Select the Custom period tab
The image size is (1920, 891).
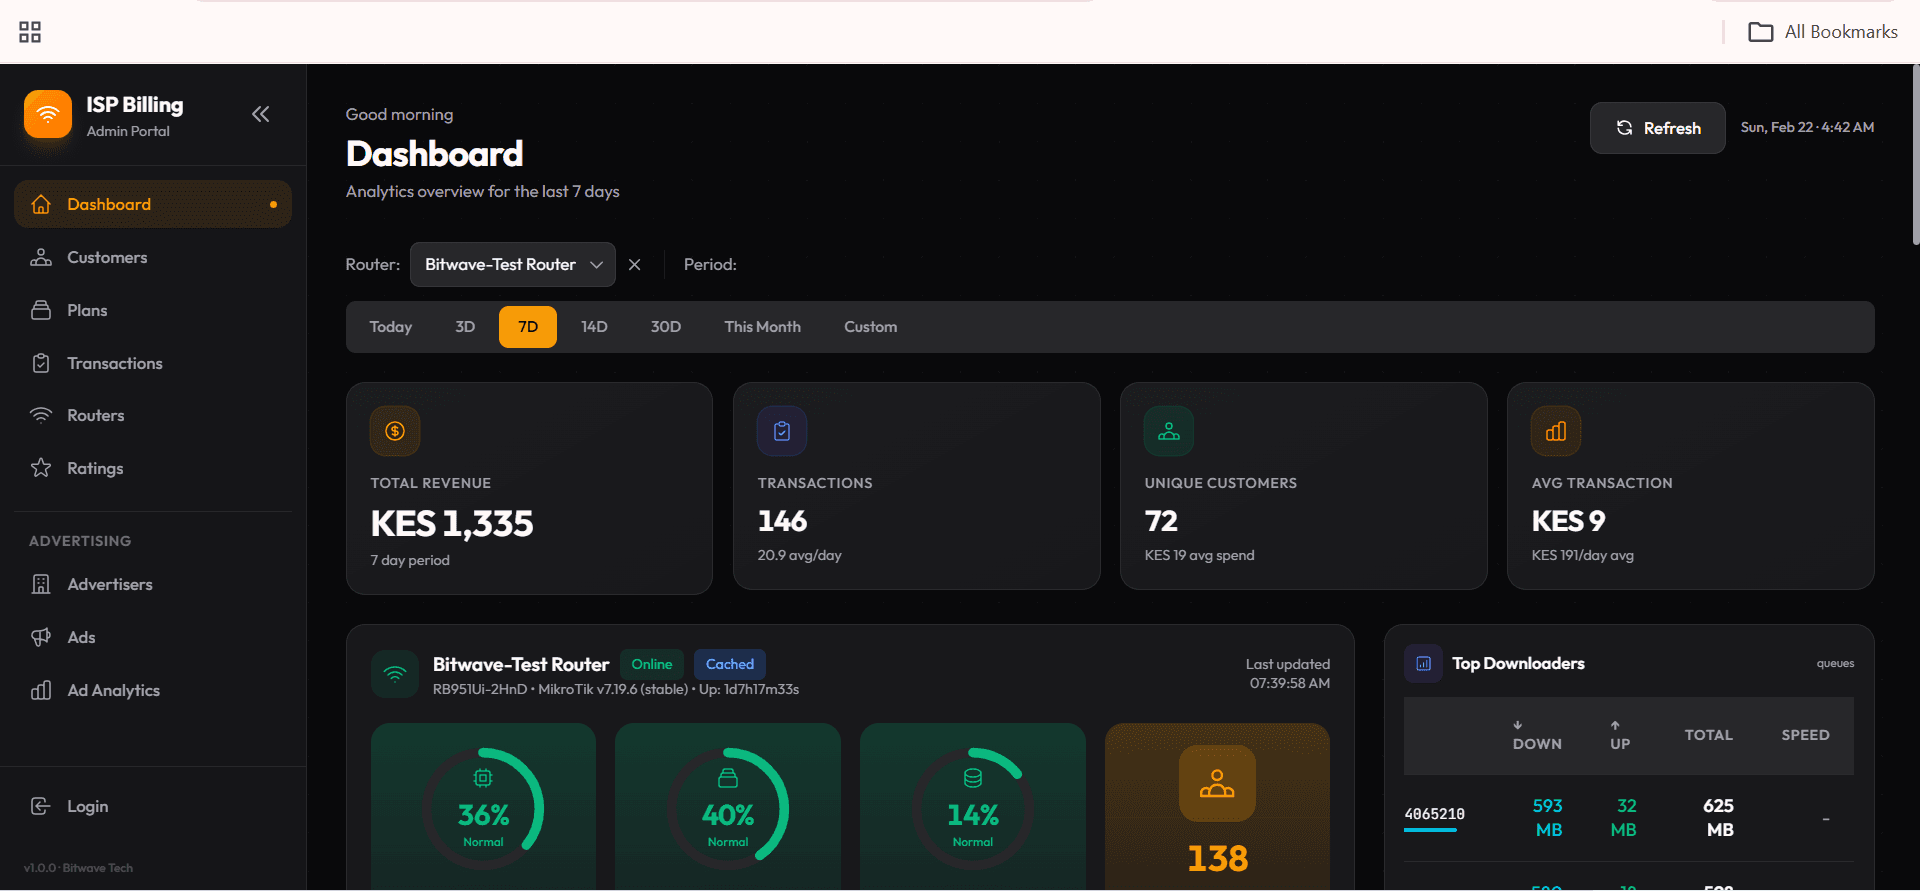[871, 327]
